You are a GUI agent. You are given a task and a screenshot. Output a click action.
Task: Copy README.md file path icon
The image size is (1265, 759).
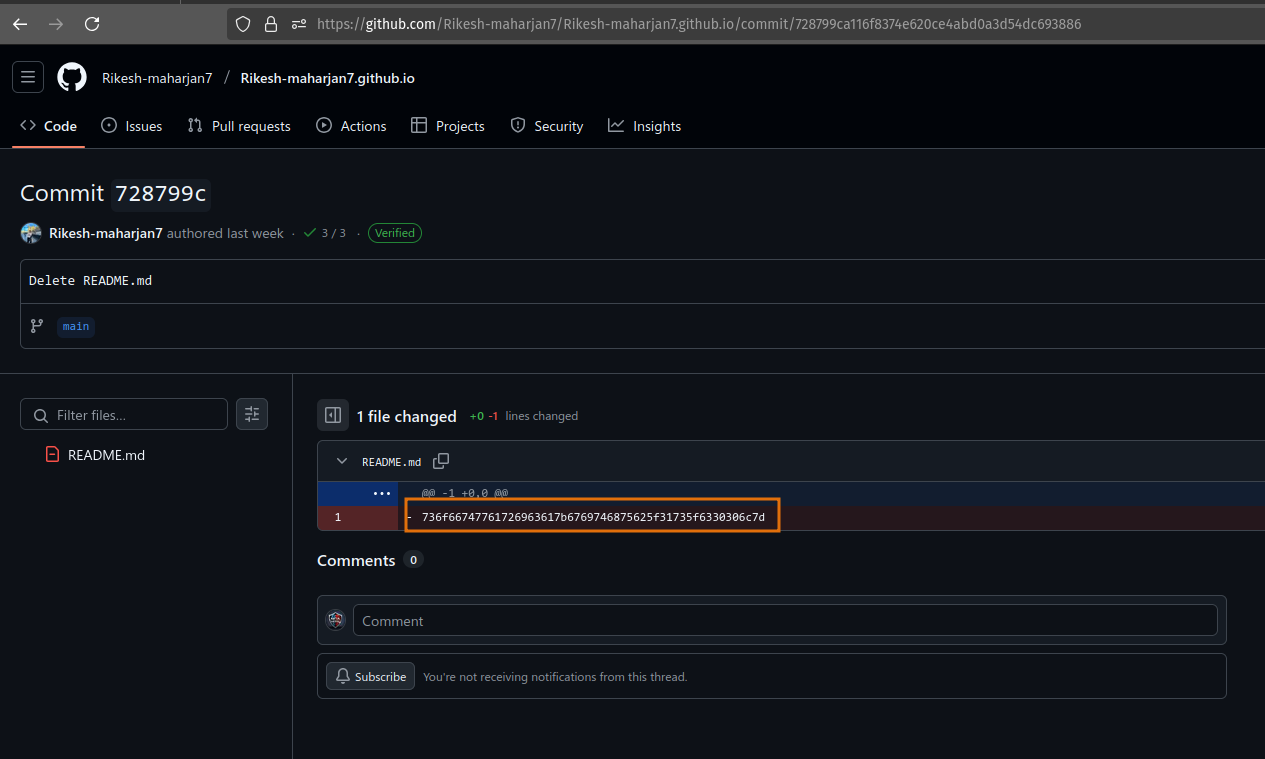[x=441, y=461]
